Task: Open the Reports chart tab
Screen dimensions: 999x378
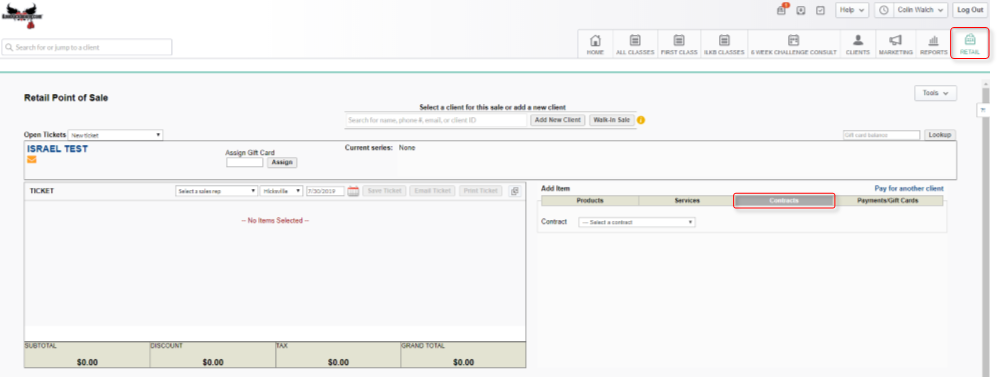Action: pos(933,45)
